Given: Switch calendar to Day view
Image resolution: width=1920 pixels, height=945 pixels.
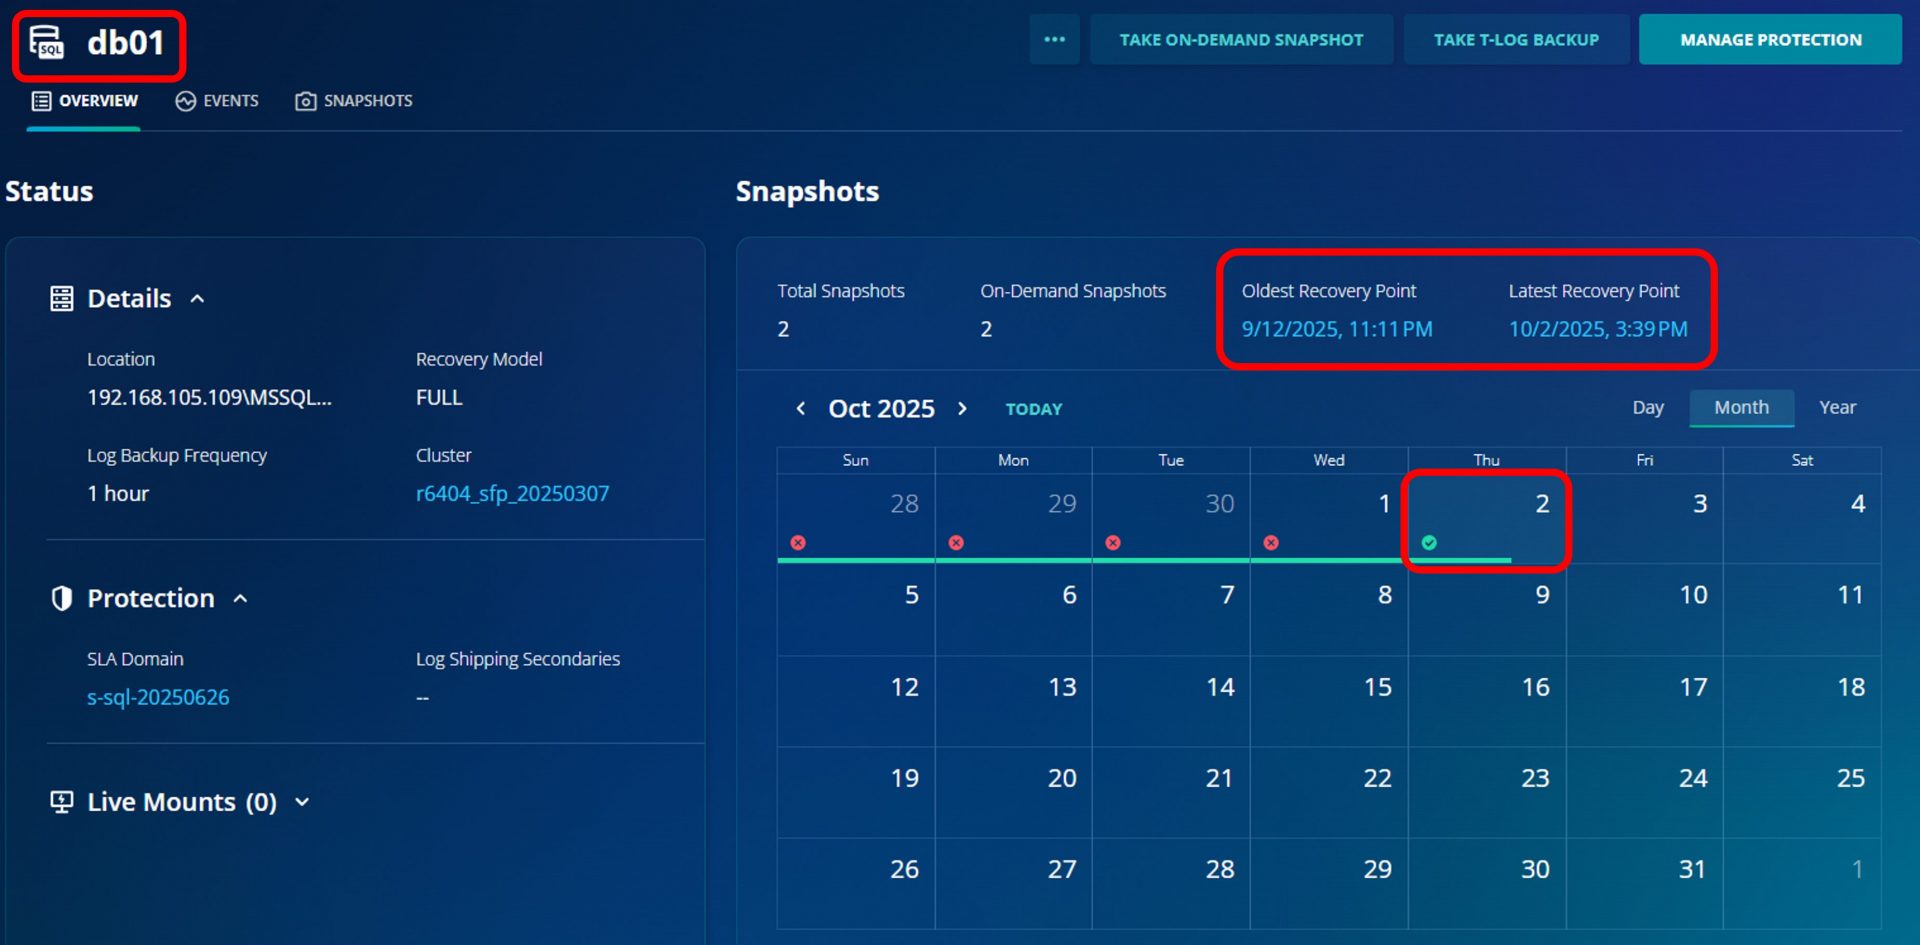Looking at the screenshot, I should pos(1647,408).
